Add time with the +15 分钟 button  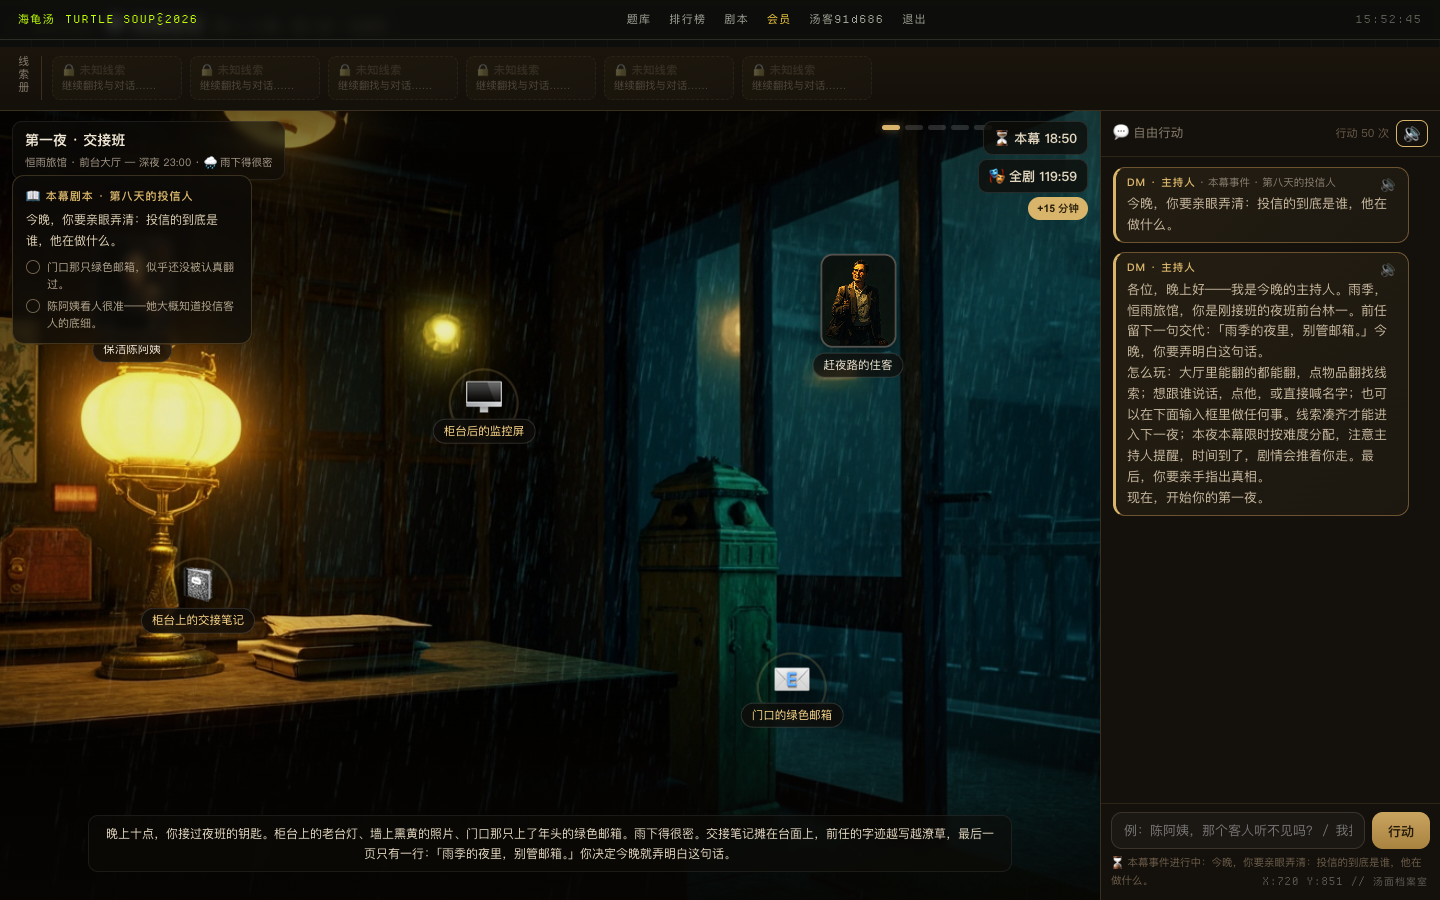tap(1058, 208)
